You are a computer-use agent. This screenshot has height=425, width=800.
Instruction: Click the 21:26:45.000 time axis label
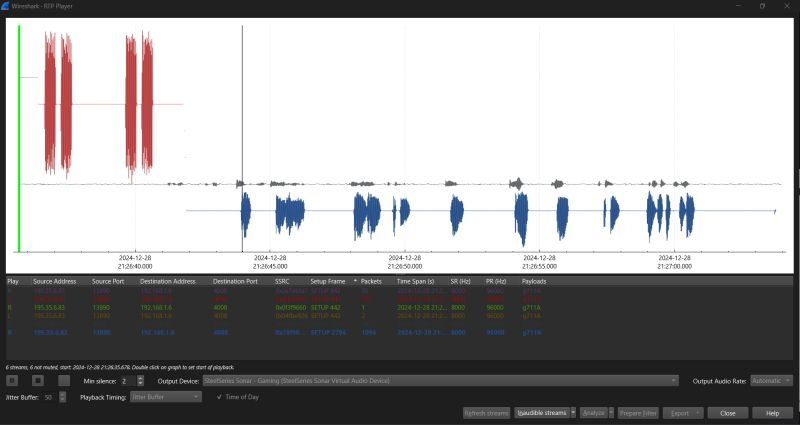pyautogui.click(x=270, y=262)
